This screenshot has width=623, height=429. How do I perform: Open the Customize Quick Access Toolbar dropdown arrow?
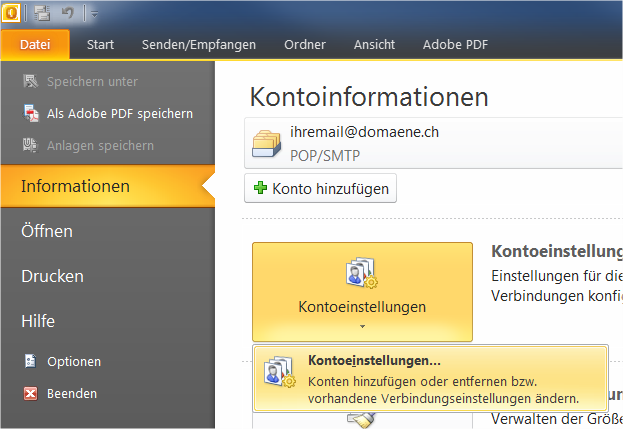tap(95, 14)
